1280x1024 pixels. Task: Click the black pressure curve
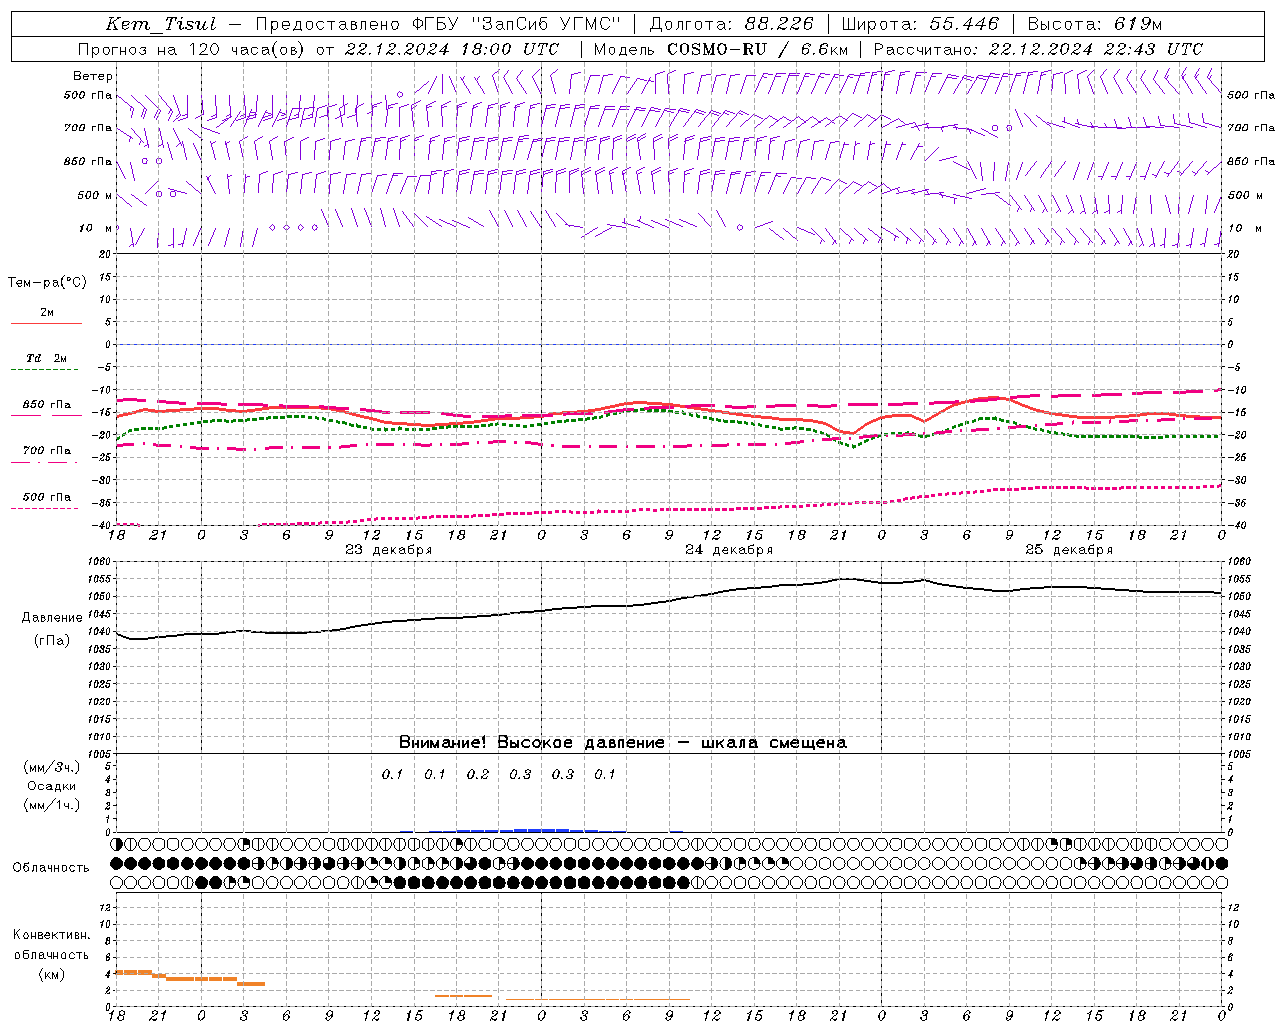(668, 603)
